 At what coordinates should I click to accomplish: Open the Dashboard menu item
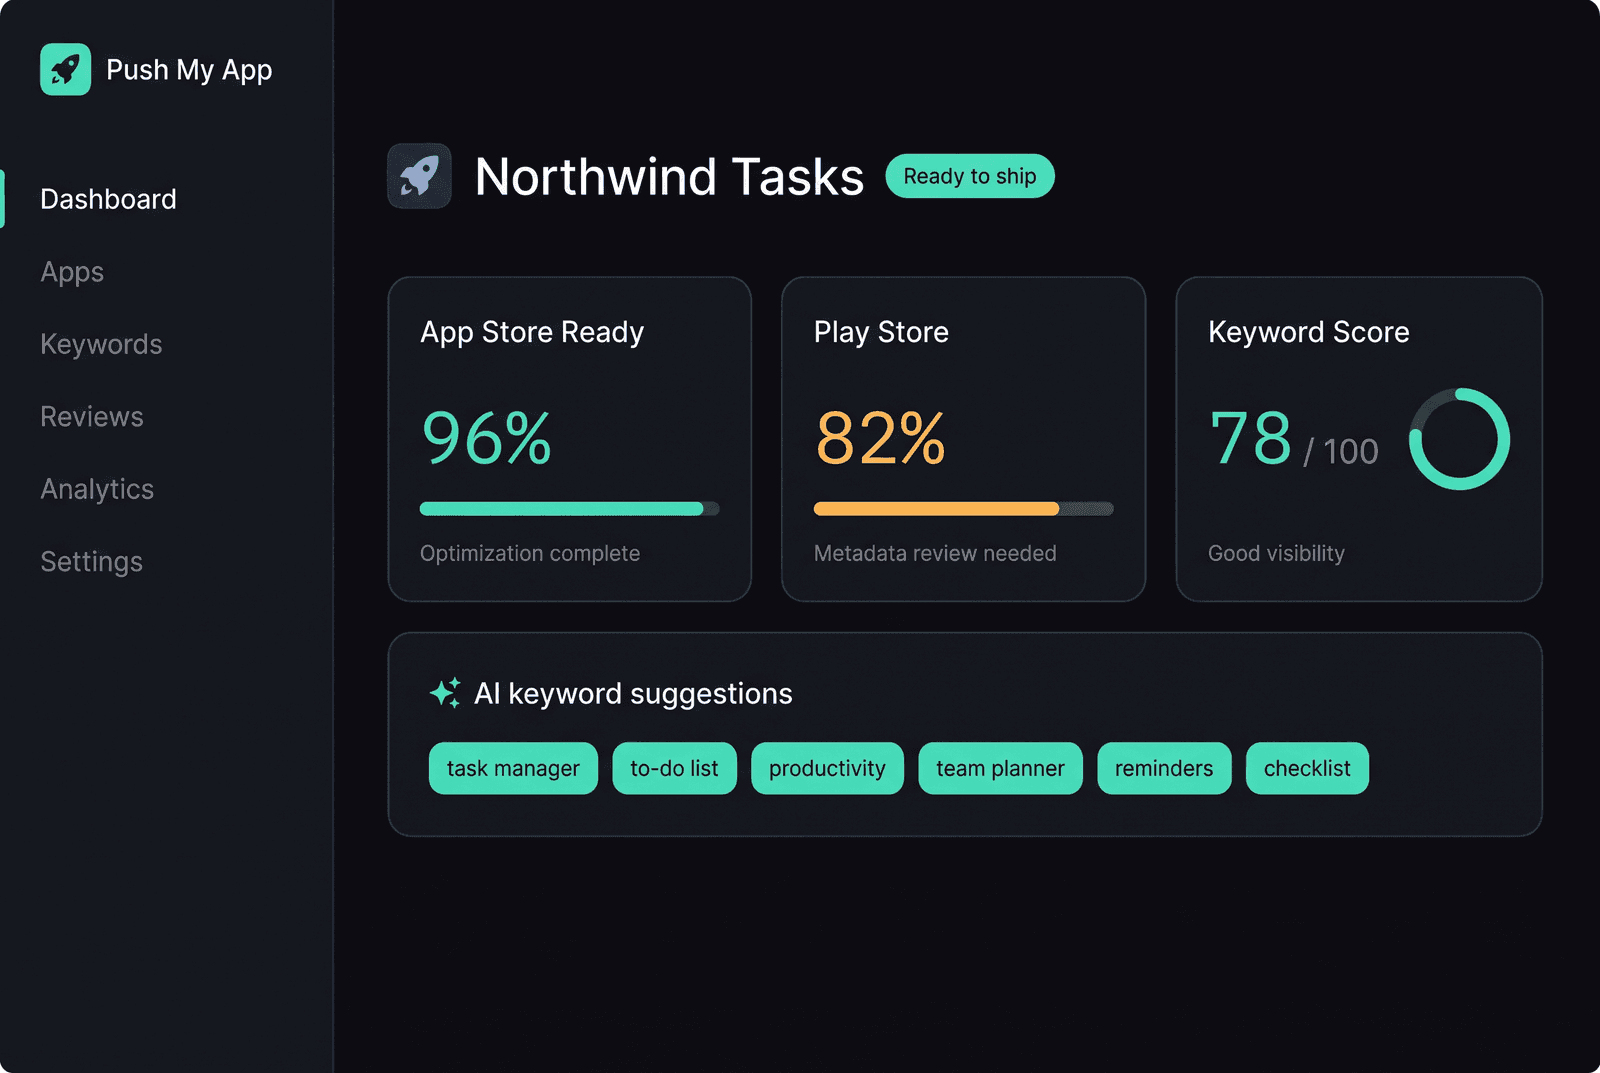(x=108, y=199)
